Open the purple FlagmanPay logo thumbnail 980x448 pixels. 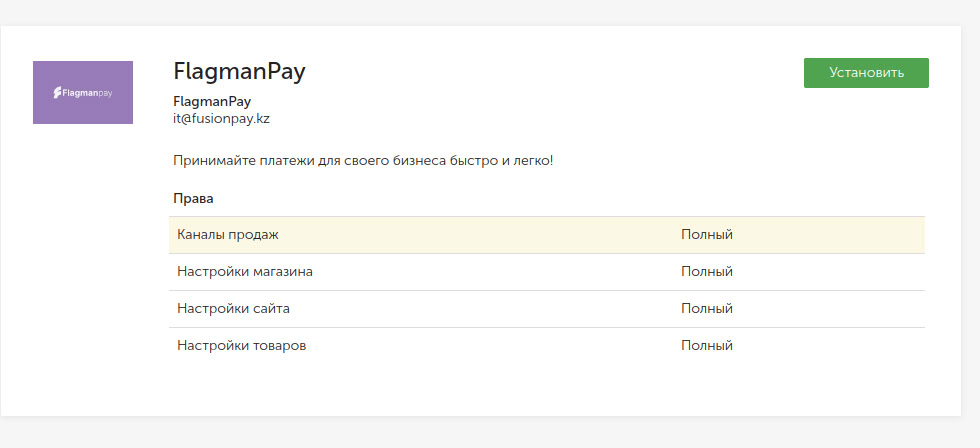(x=82, y=92)
